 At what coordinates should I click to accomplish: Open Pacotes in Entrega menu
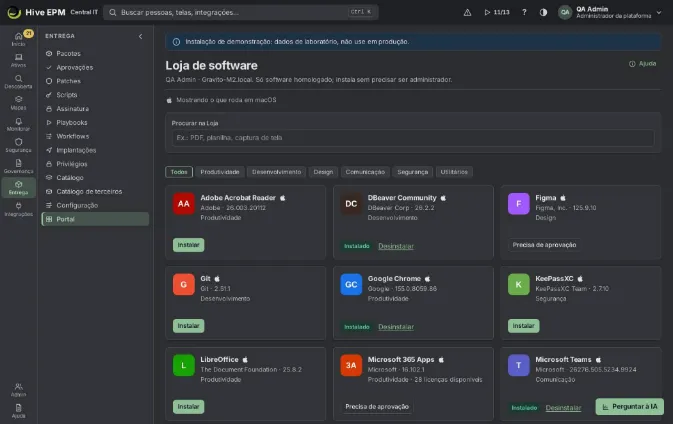[95, 54]
